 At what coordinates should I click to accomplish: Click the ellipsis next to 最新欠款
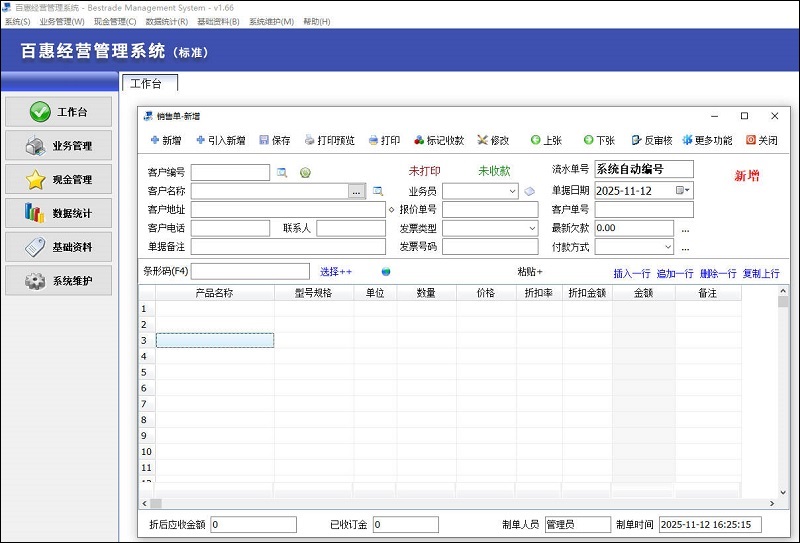pos(685,230)
